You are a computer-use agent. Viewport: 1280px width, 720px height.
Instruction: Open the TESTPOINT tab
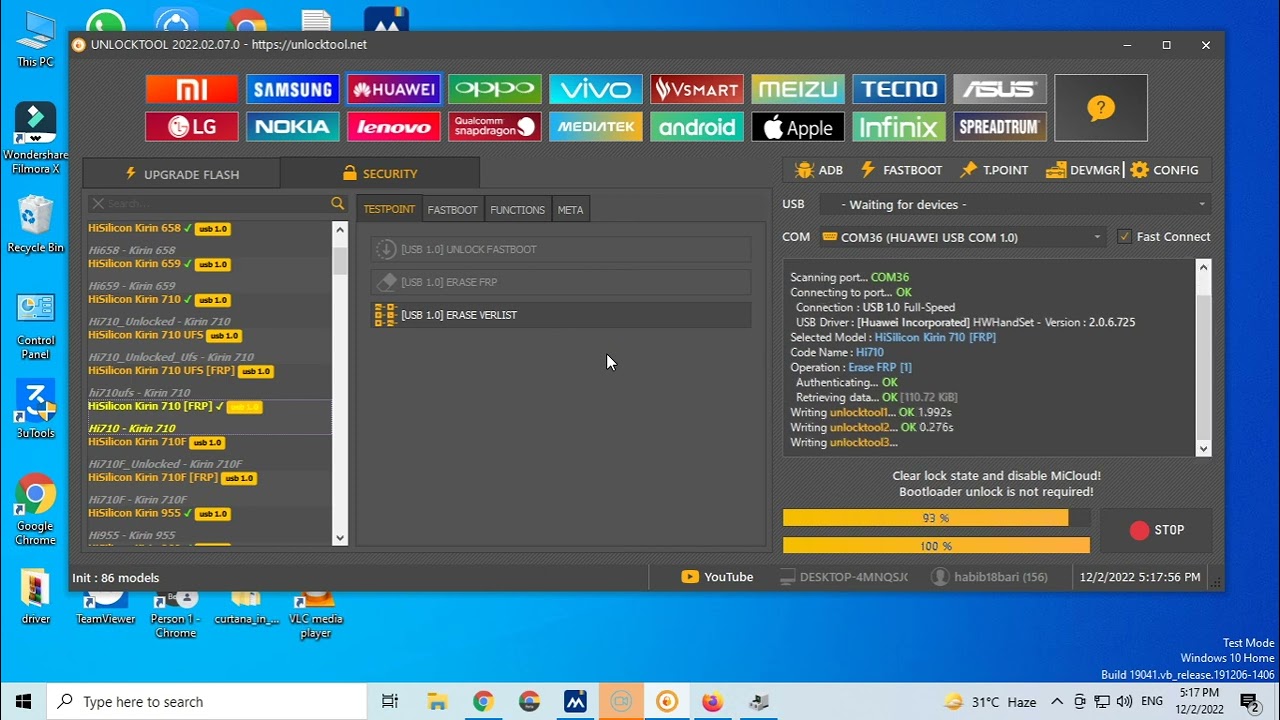(x=389, y=209)
